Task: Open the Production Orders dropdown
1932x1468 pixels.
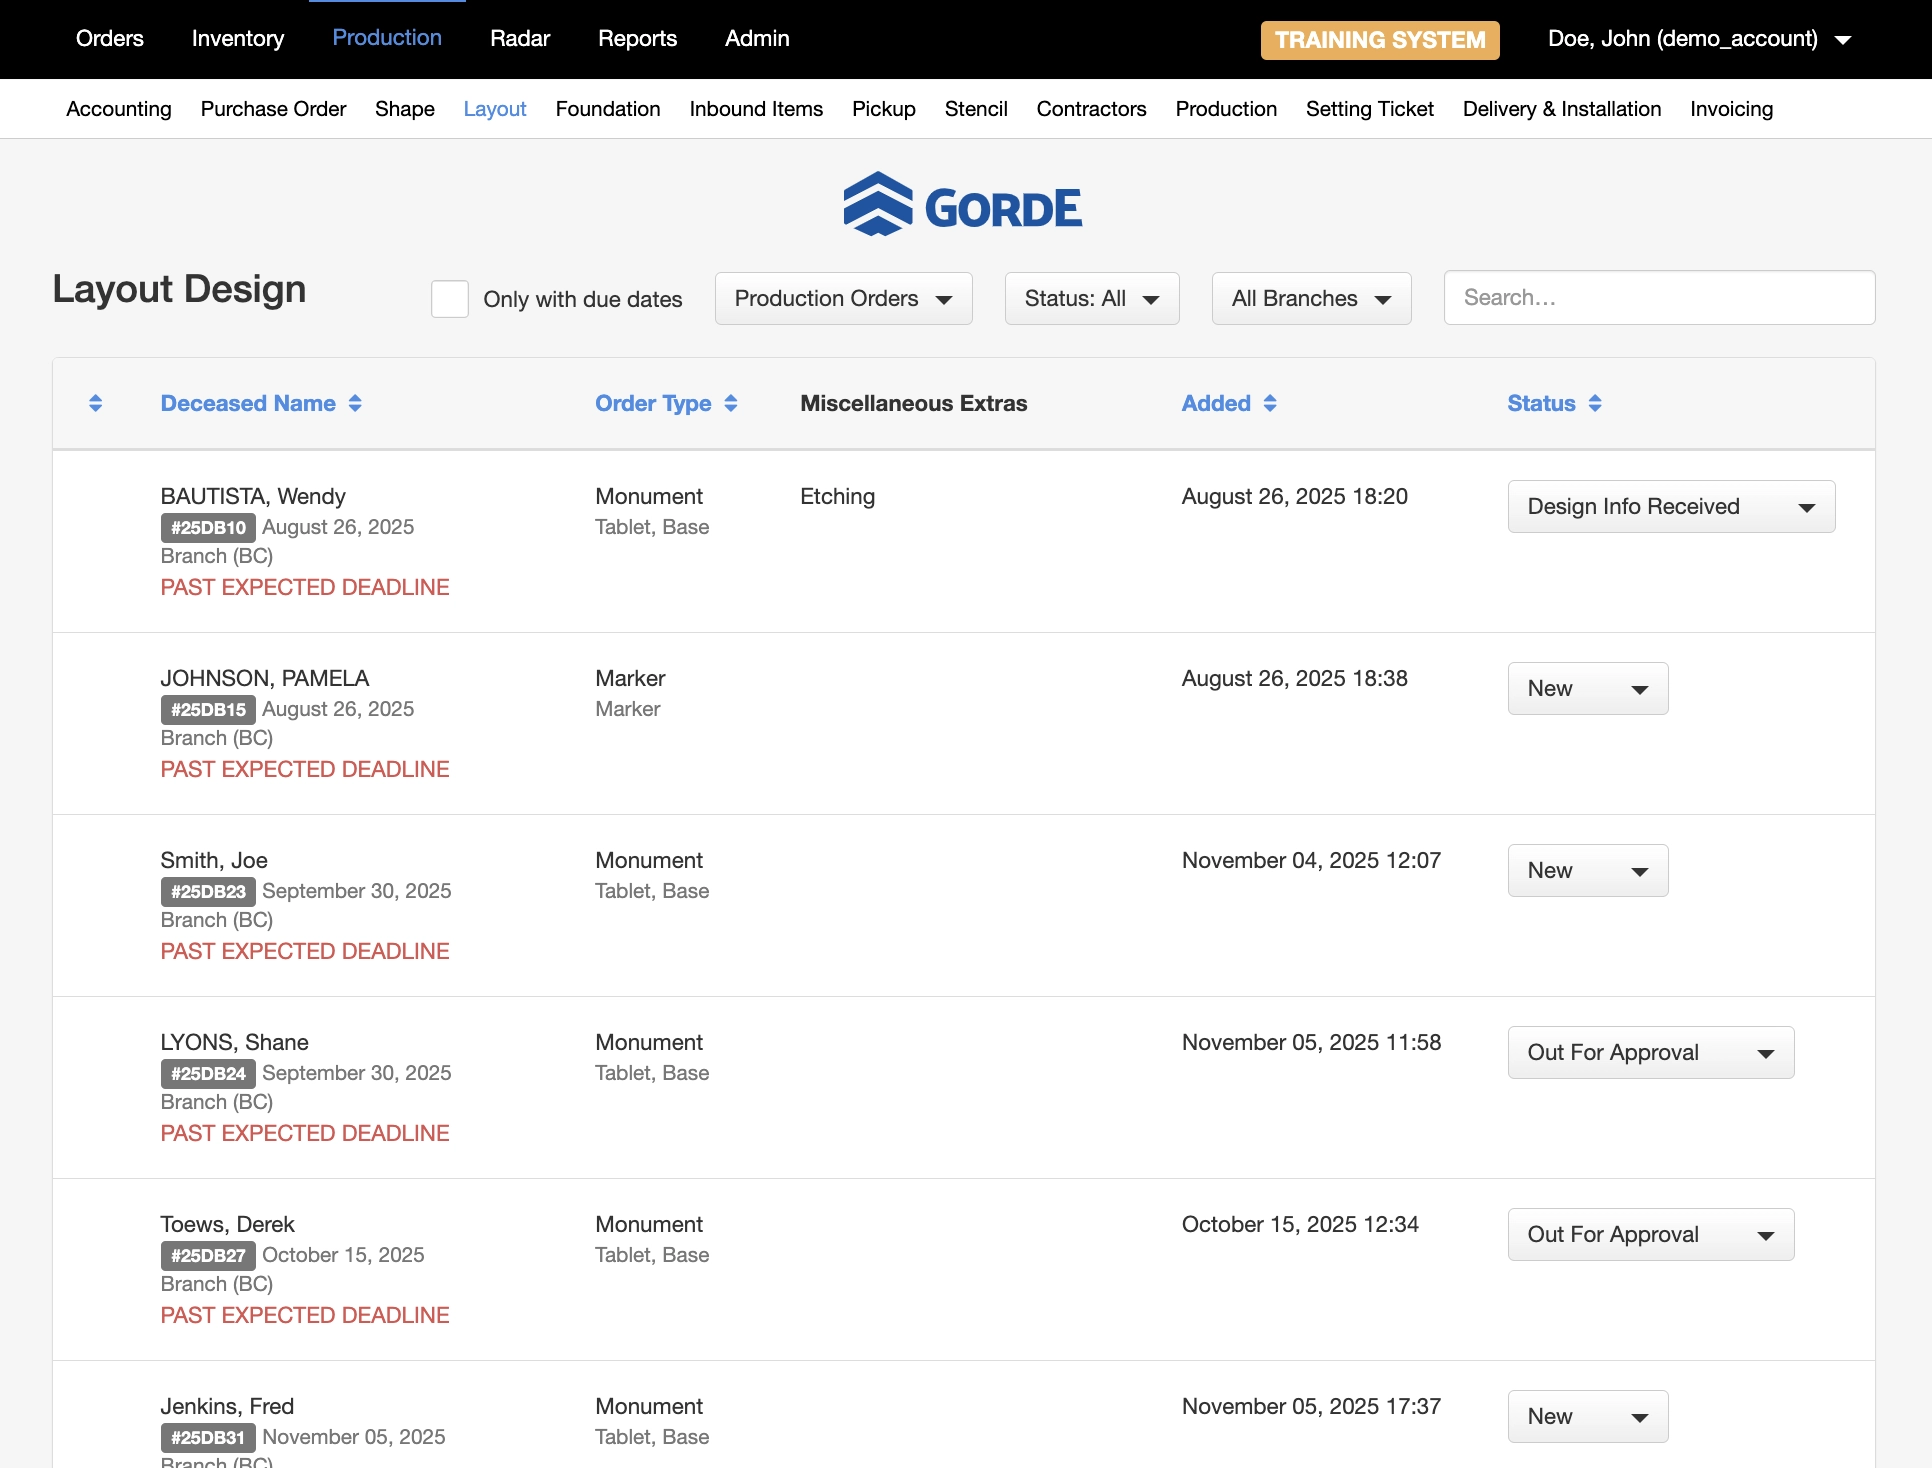Action: click(843, 299)
